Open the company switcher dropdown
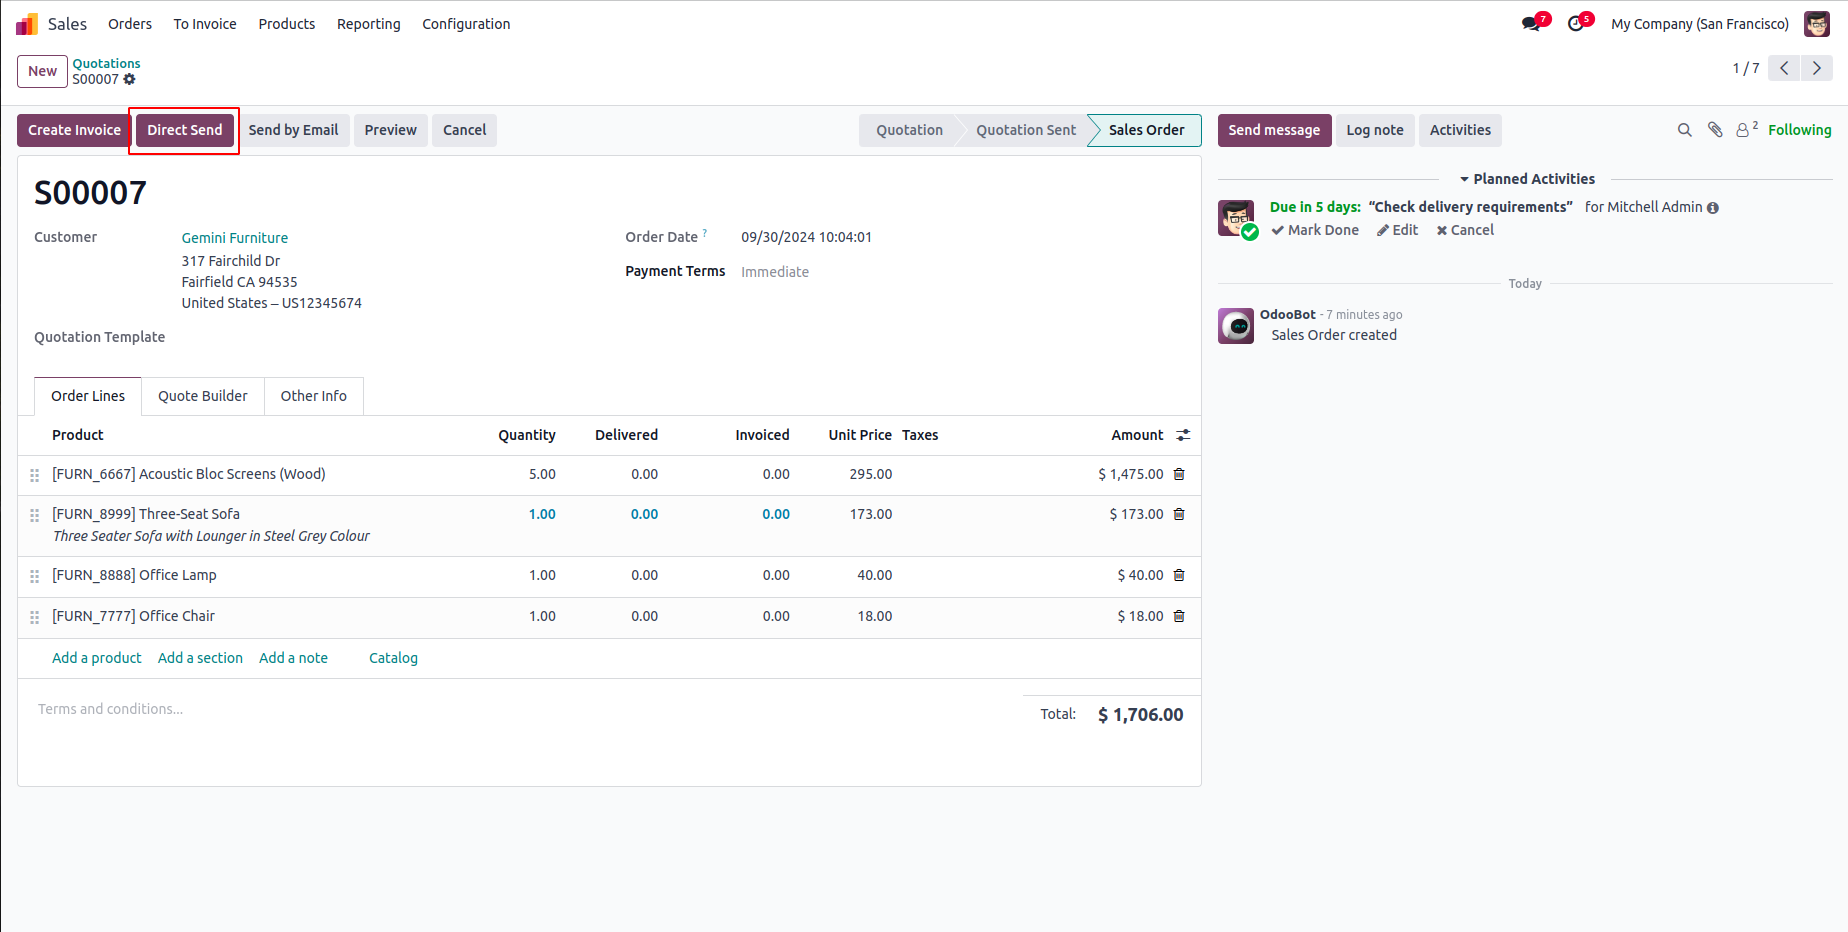1848x932 pixels. 1700,24
